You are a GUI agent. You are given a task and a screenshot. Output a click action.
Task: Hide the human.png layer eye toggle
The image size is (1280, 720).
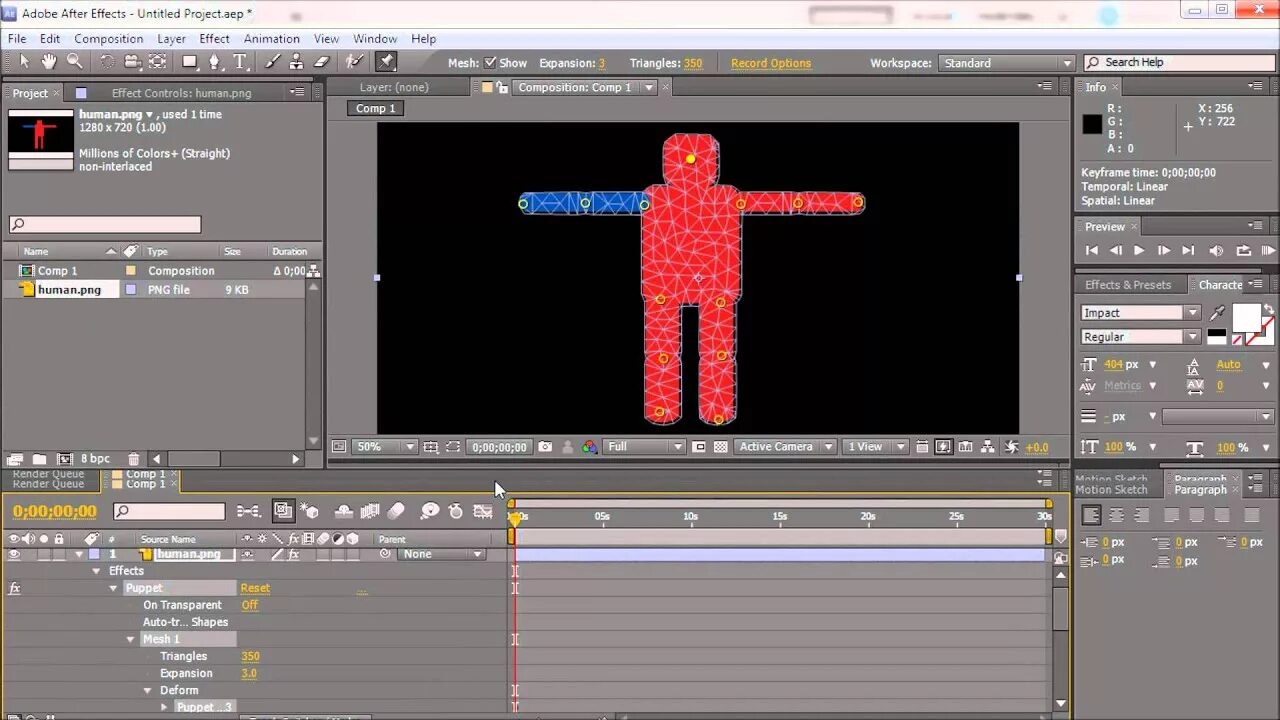(x=14, y=554)
